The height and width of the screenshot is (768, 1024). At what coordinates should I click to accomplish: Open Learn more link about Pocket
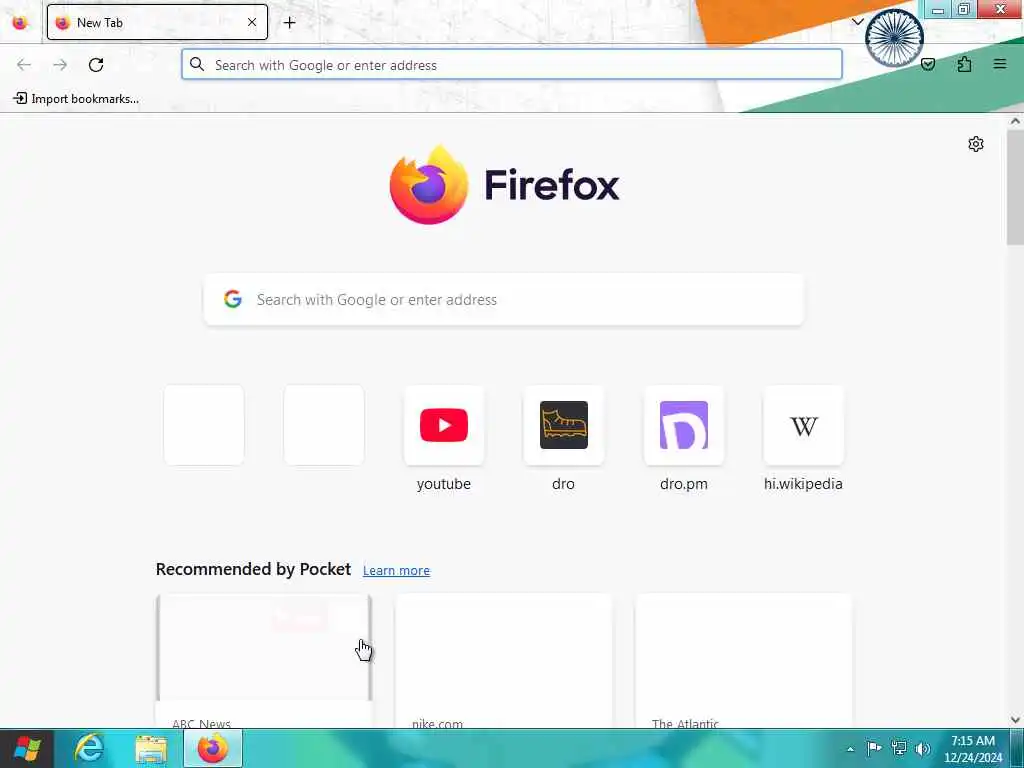(x=396, y=570)
